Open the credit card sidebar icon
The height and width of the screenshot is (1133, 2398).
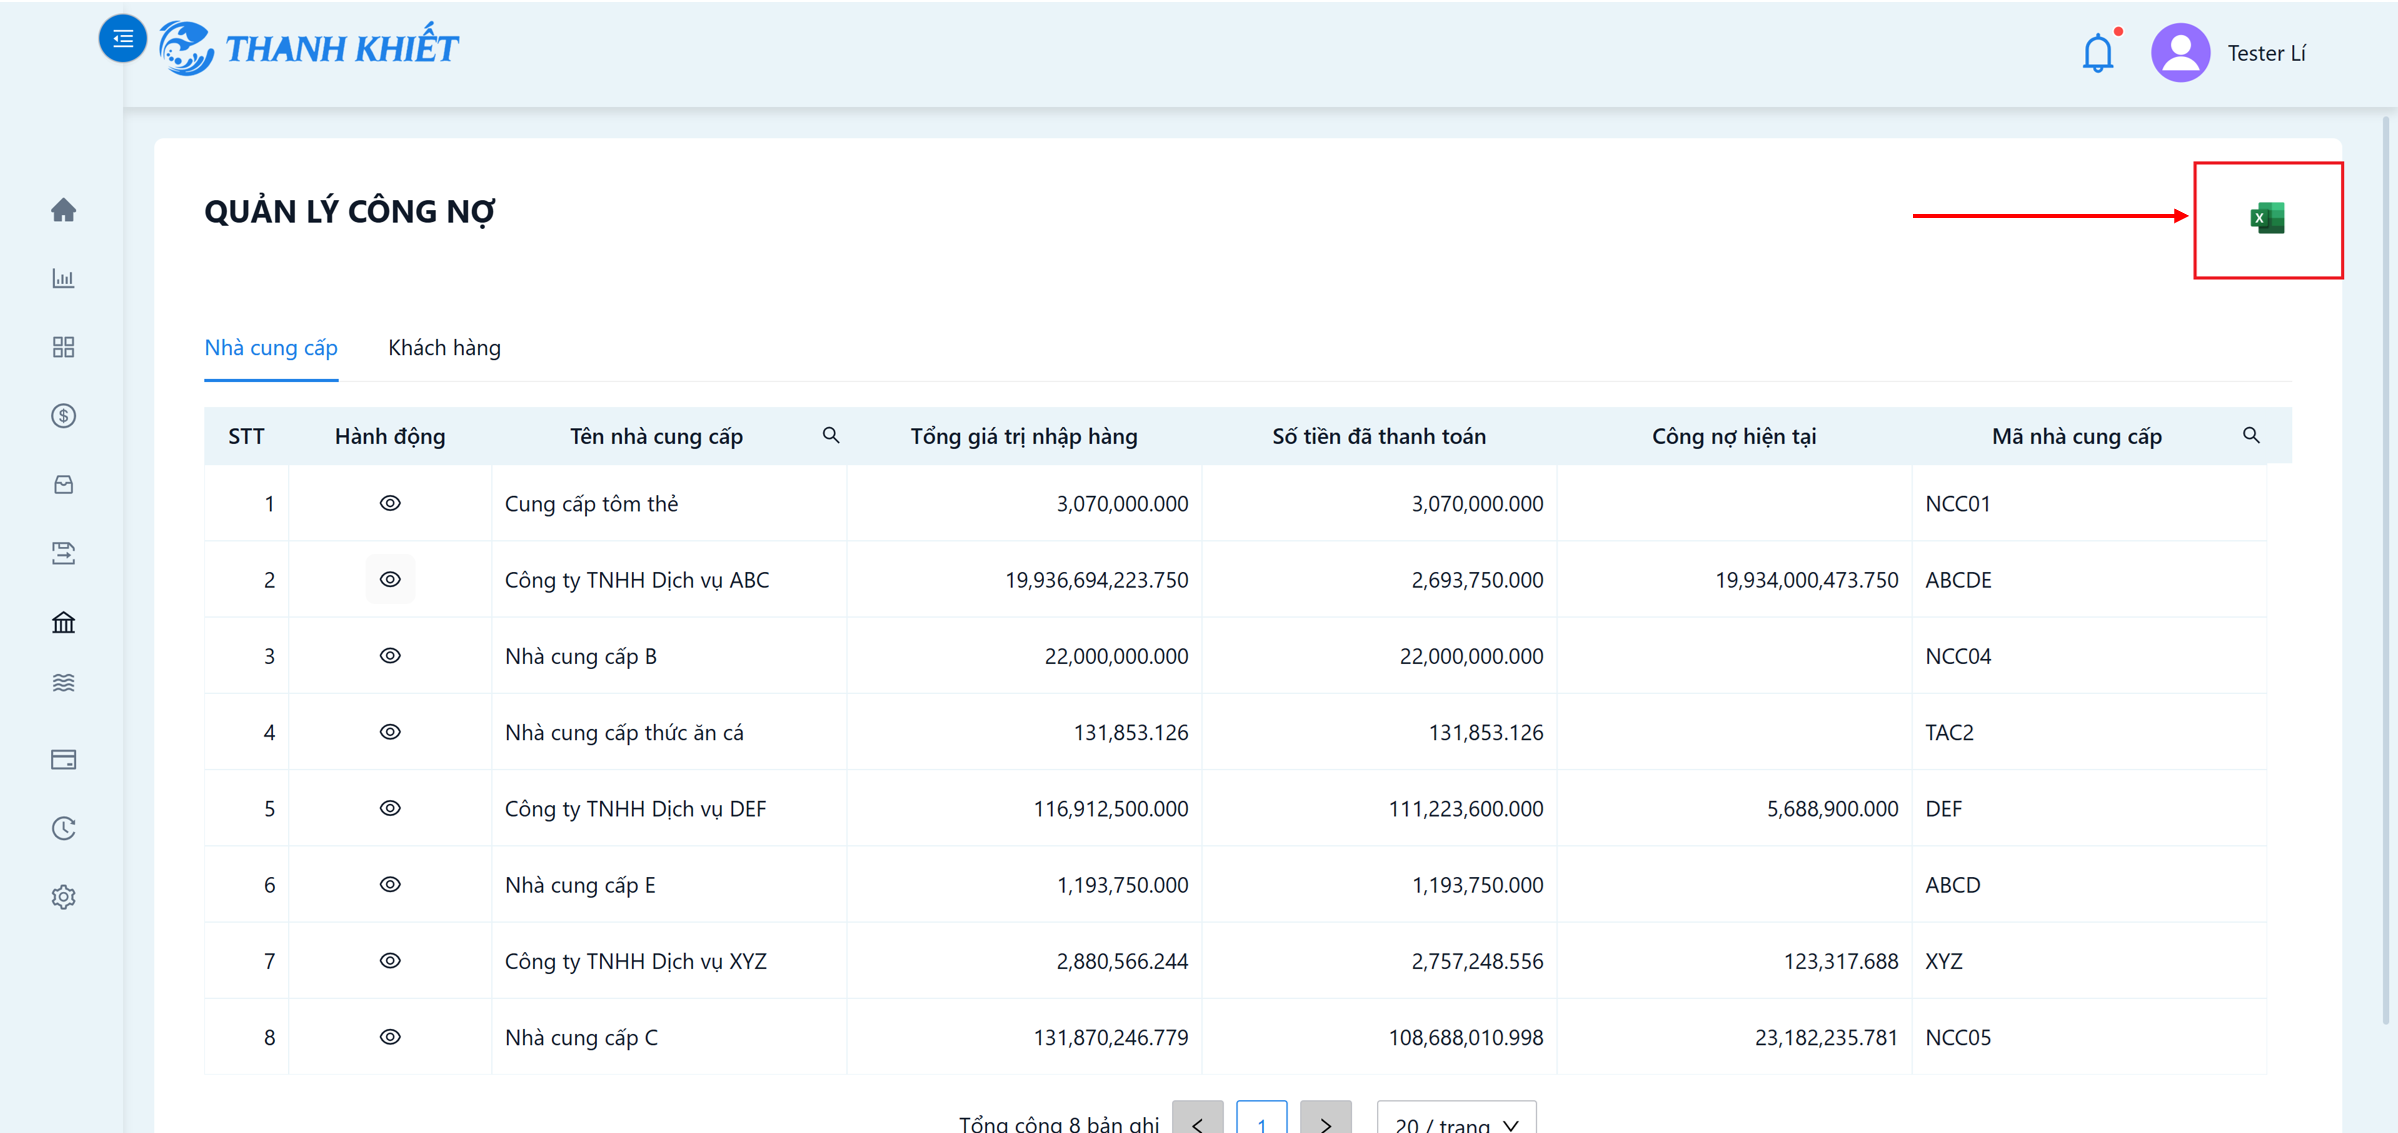(64, 760)
